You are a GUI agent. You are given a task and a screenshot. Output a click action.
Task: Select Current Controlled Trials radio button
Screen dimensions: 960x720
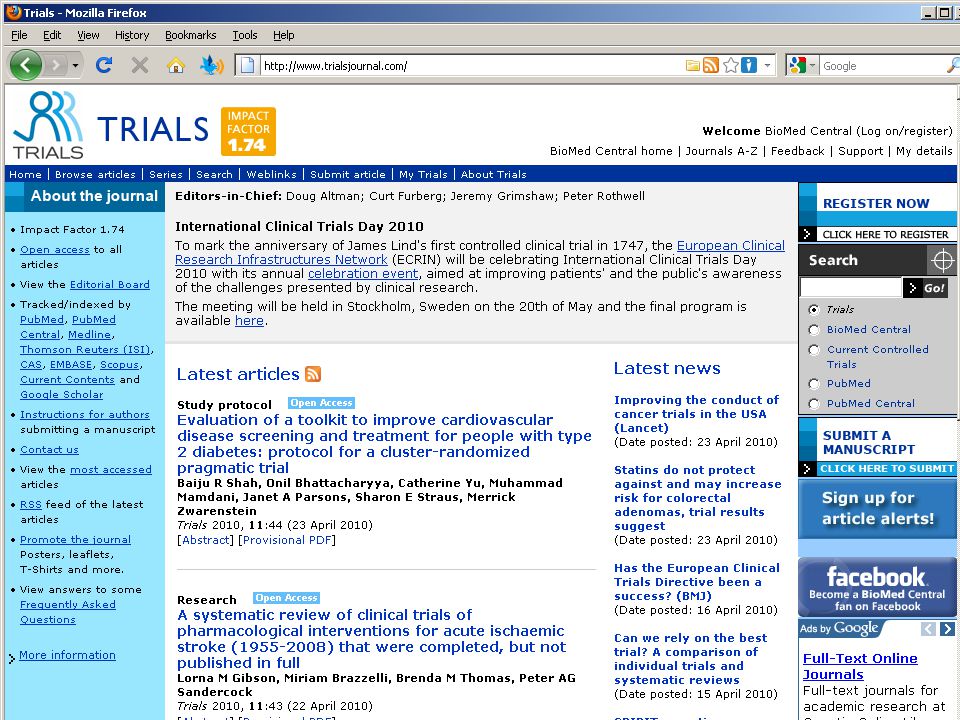814,350
